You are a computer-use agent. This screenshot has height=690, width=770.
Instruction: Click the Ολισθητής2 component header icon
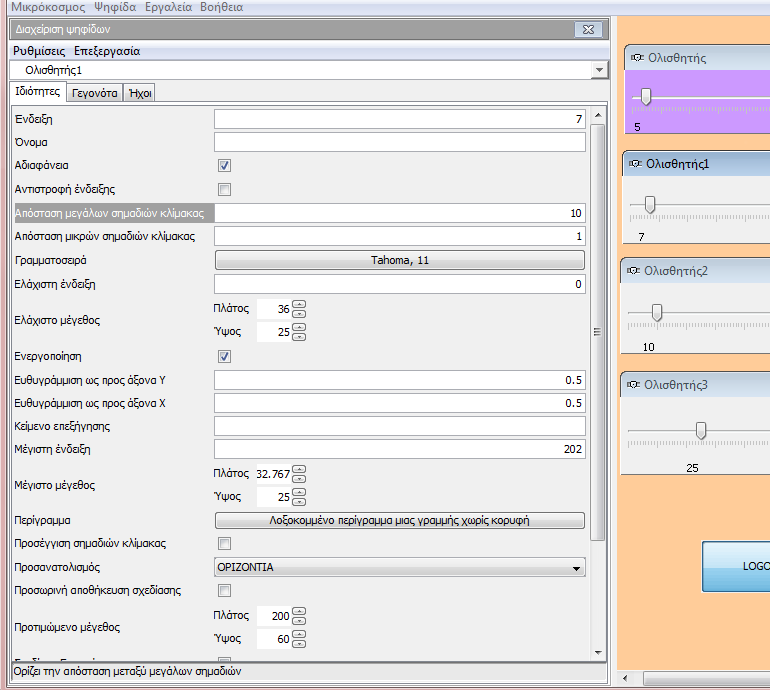[x=633, y=271]
